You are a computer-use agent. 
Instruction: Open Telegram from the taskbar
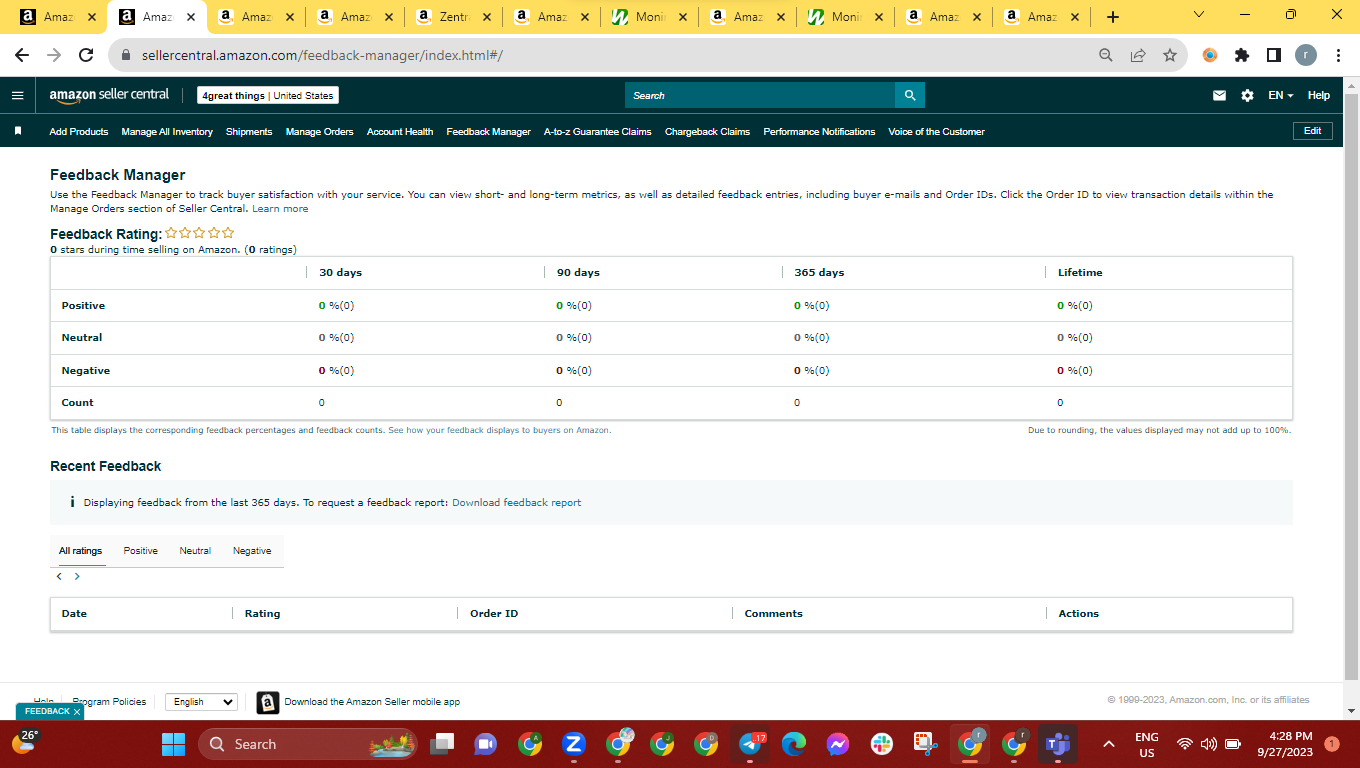tap(750, 744)
